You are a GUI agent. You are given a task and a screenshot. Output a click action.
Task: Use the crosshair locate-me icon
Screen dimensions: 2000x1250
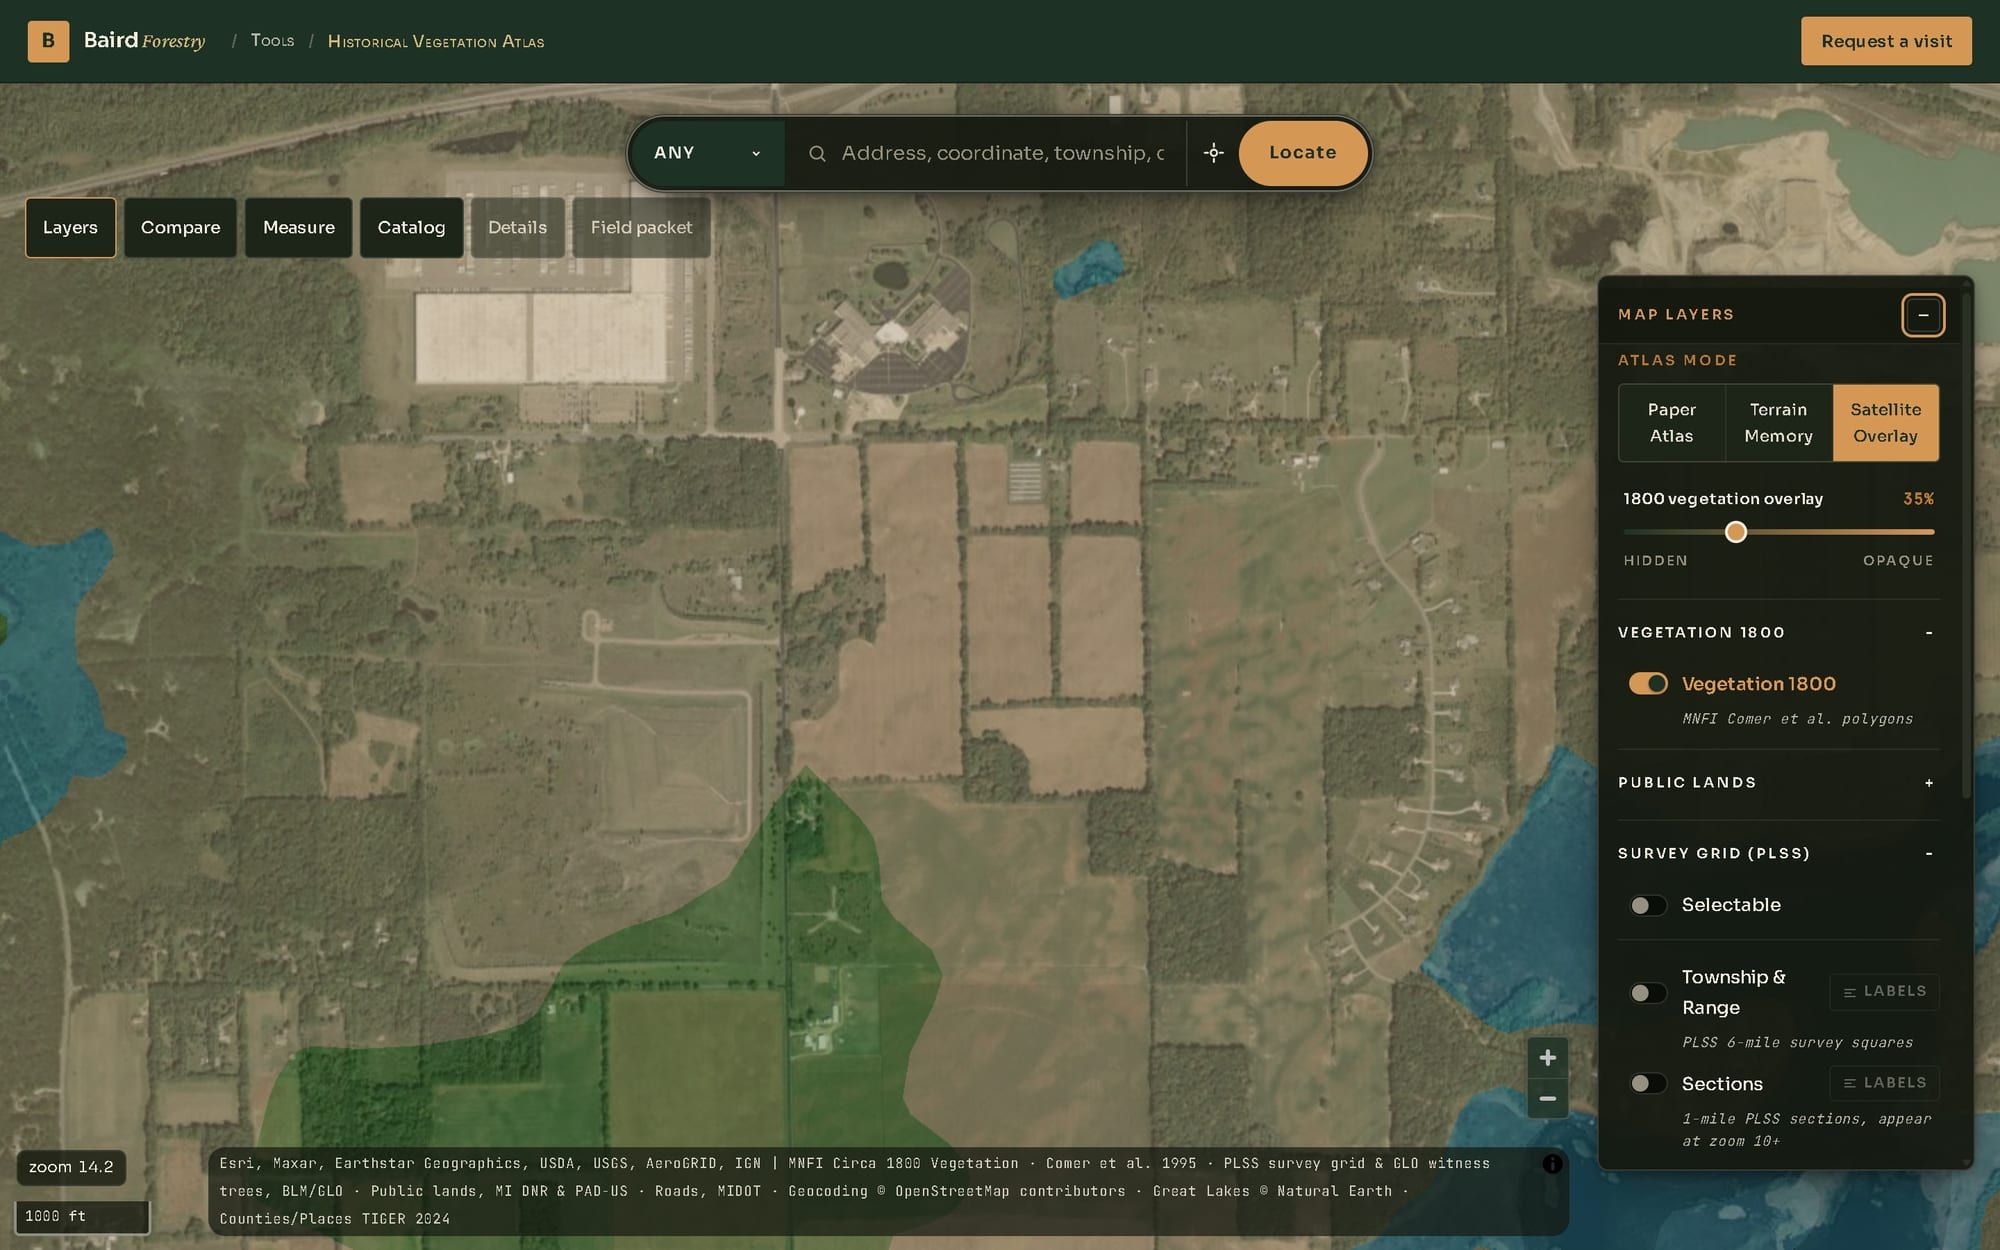[1213, 153]
